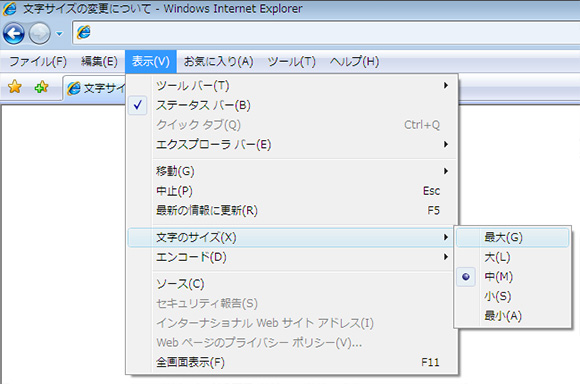The width and height of the screenshot is (580, 384).
Task: Open the Favorites Center star icon
Action: 15,87
